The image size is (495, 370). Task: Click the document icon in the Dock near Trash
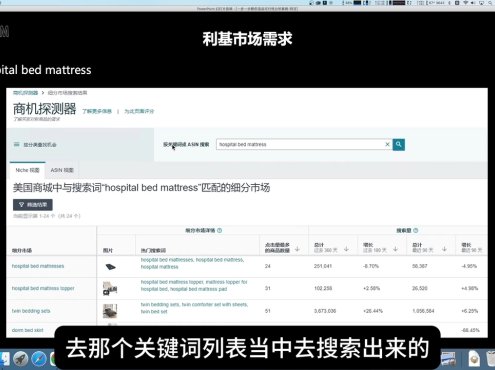pos(474,359)
